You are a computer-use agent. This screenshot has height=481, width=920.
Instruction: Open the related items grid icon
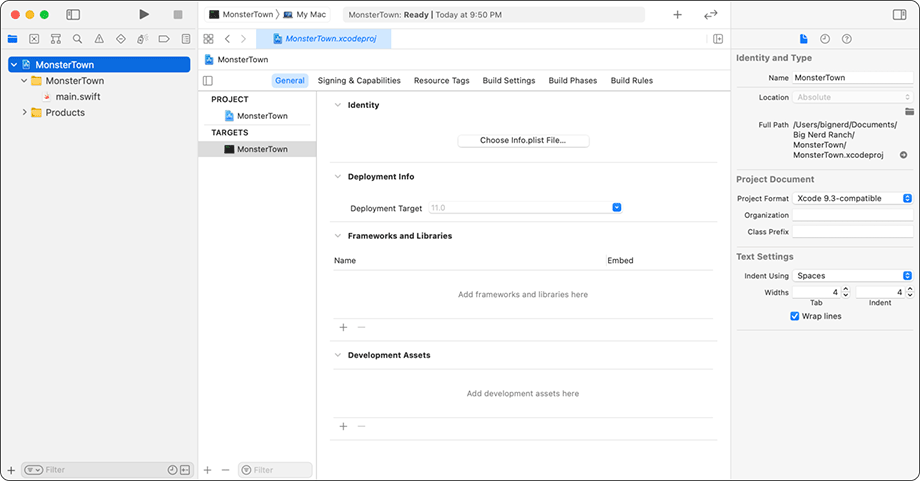(x=208, y=39)
